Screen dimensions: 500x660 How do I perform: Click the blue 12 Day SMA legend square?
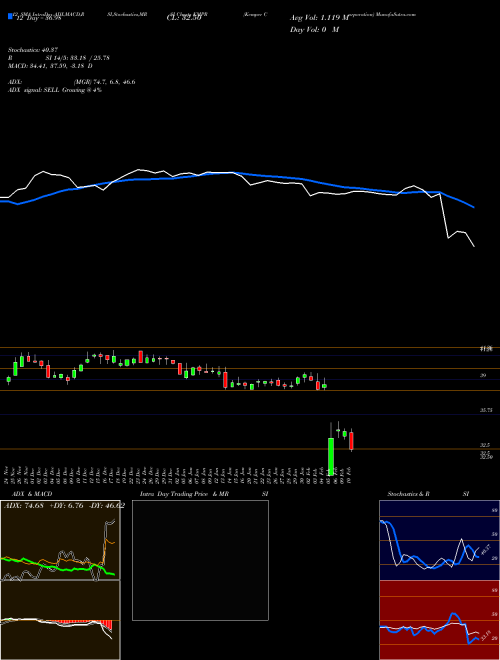(x=10, y=16)
